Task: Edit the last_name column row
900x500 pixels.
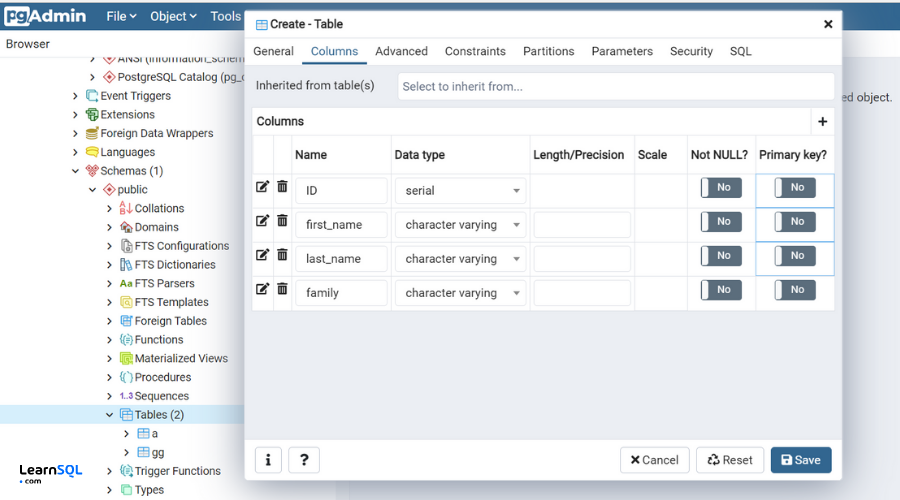Action: (x=262, y=255)
